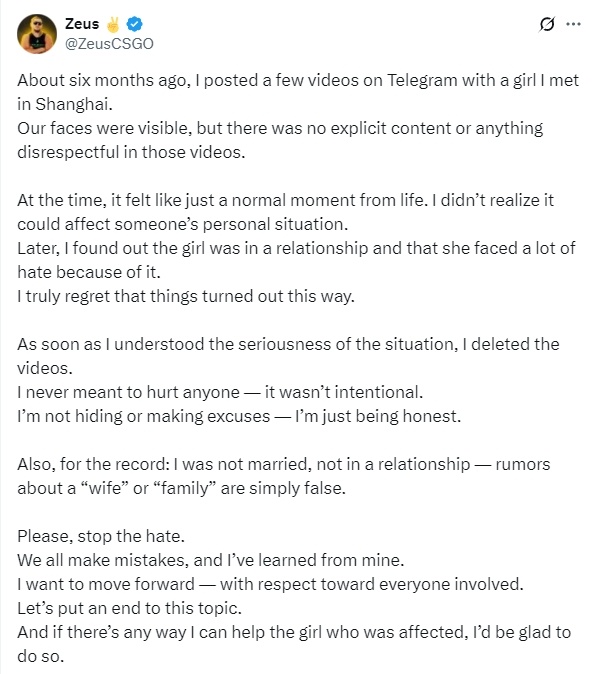
Task: Select the sentence beginning 'At the time'
Action: pos(285,212)
